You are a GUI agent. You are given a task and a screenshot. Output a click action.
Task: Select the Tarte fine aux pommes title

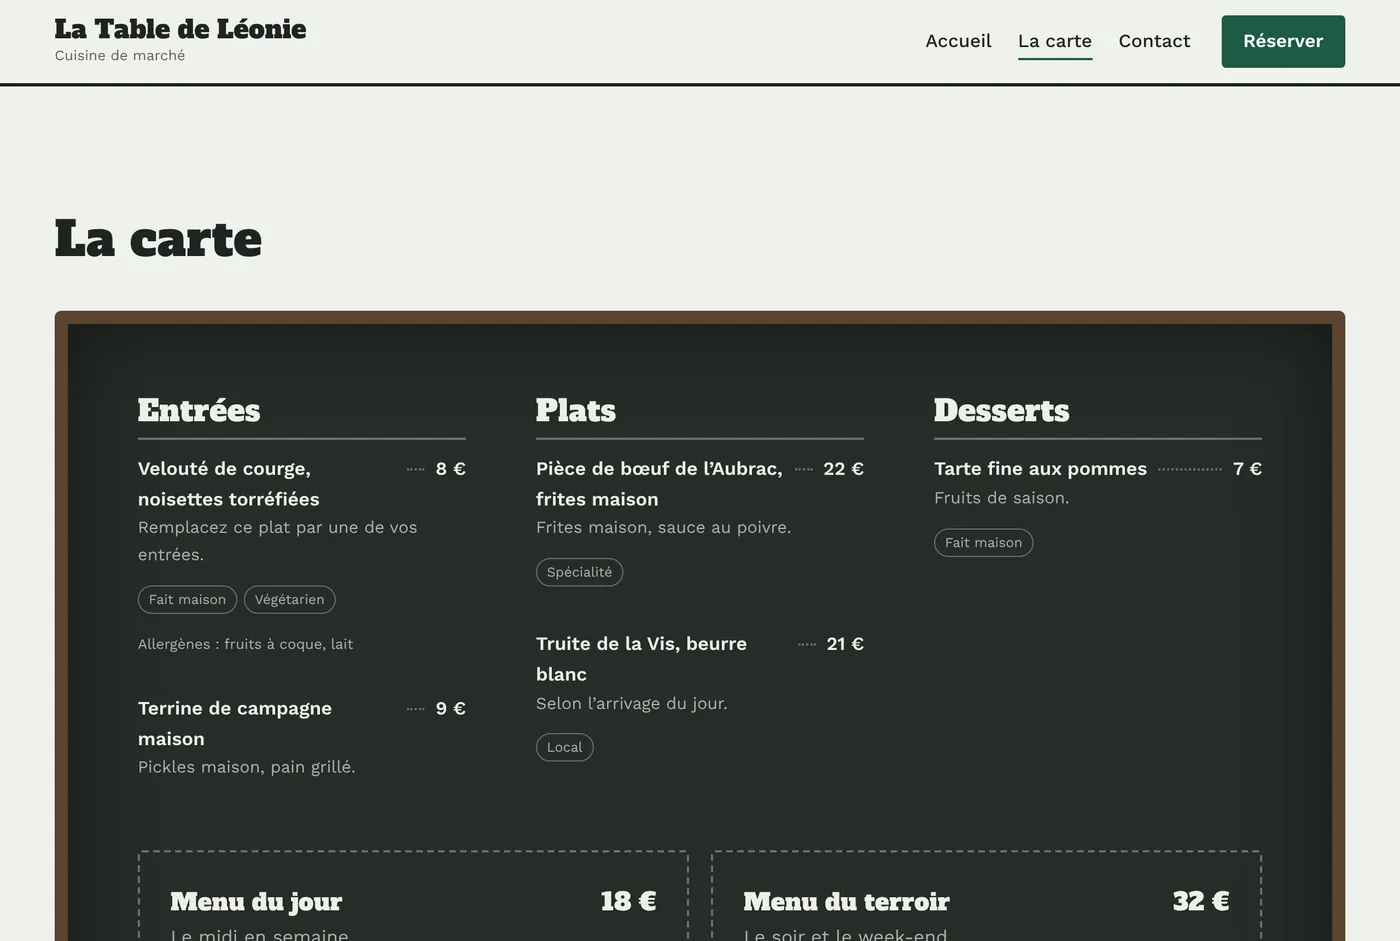1040,469
